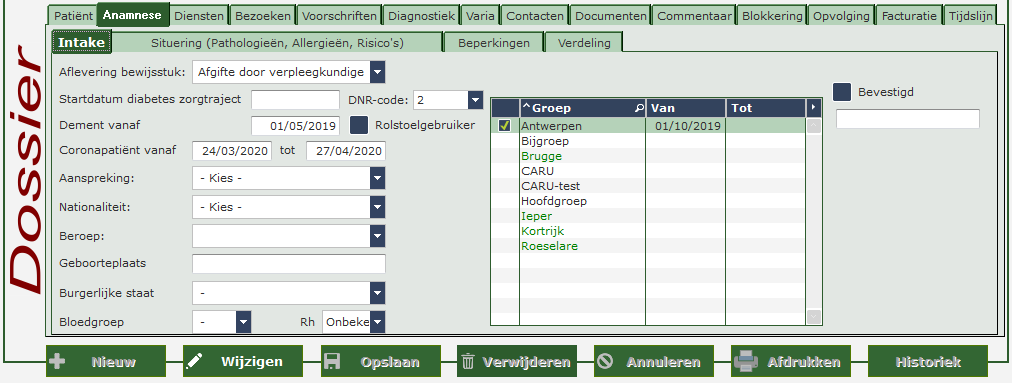The image size is (1012, 383).
Task: Open the Aflevering bewijsstuk dropdown
Action: point(378,72)
